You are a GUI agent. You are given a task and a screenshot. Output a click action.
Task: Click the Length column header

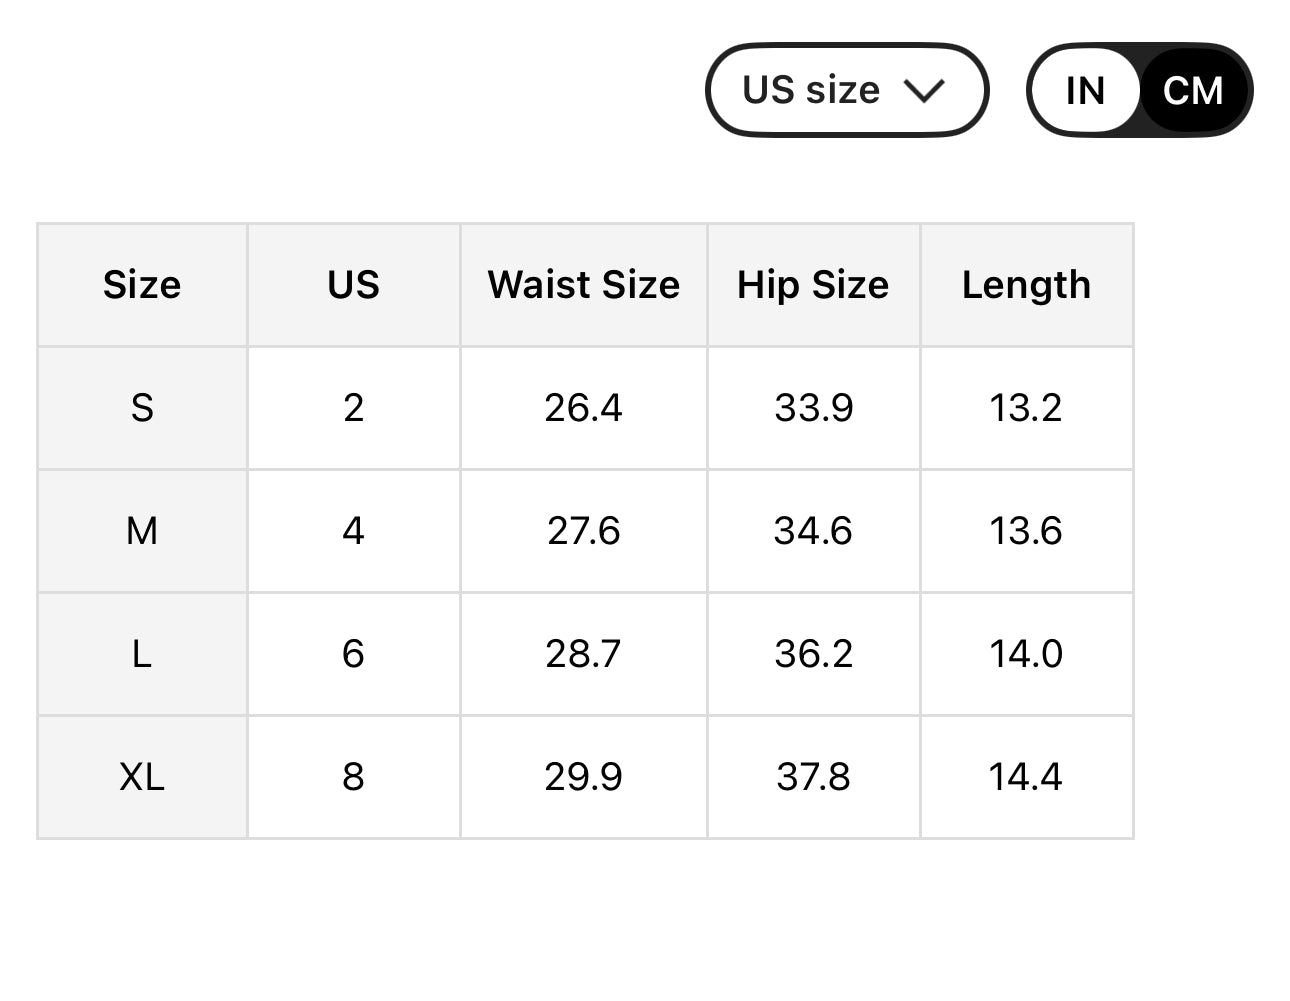click(1026, 285)
